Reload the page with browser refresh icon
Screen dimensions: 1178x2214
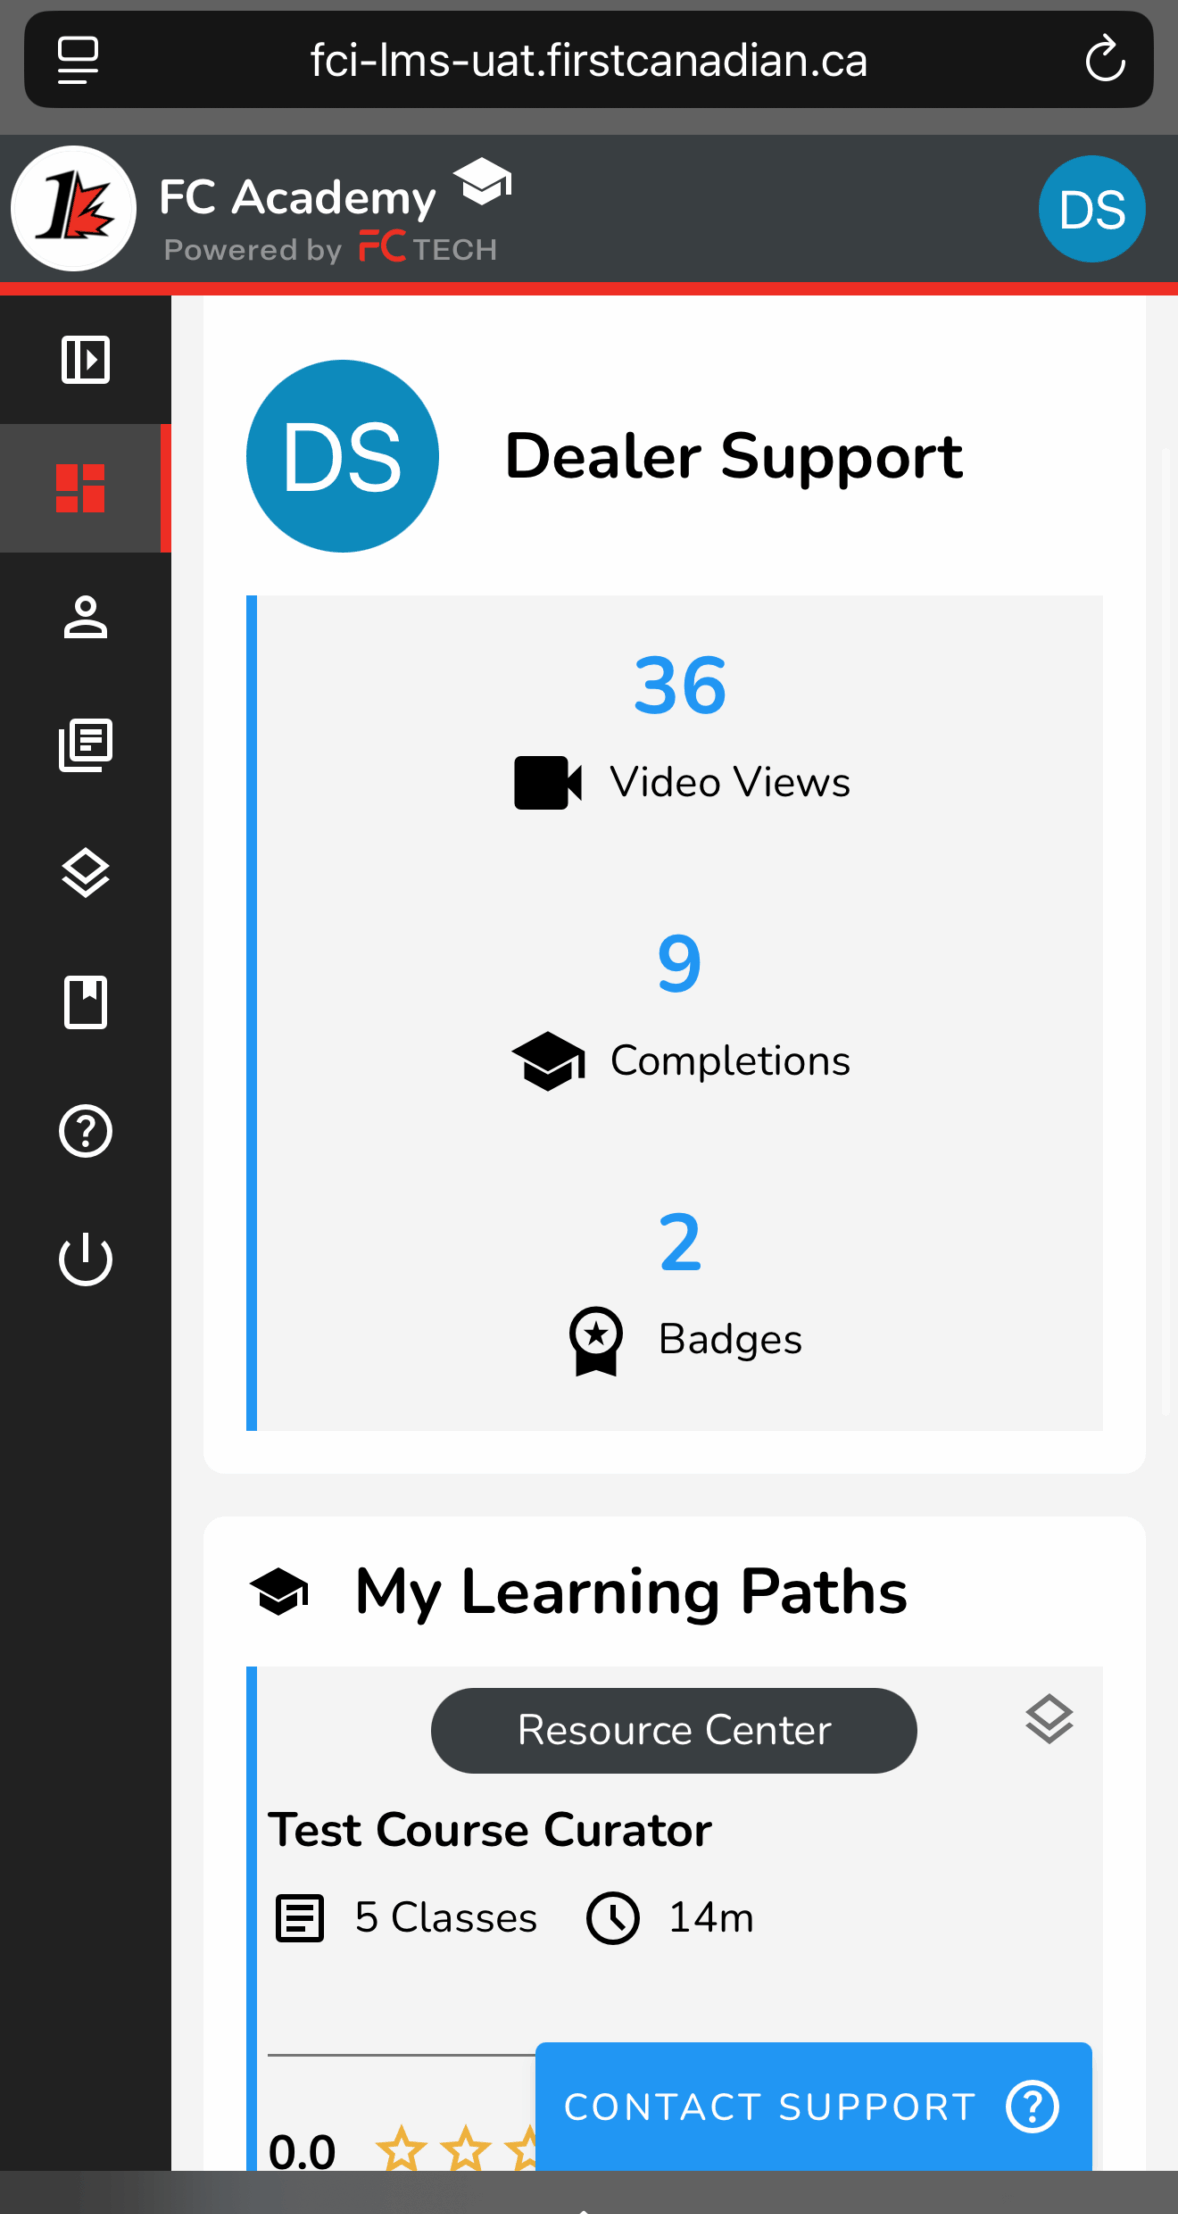pos(1105,60)
